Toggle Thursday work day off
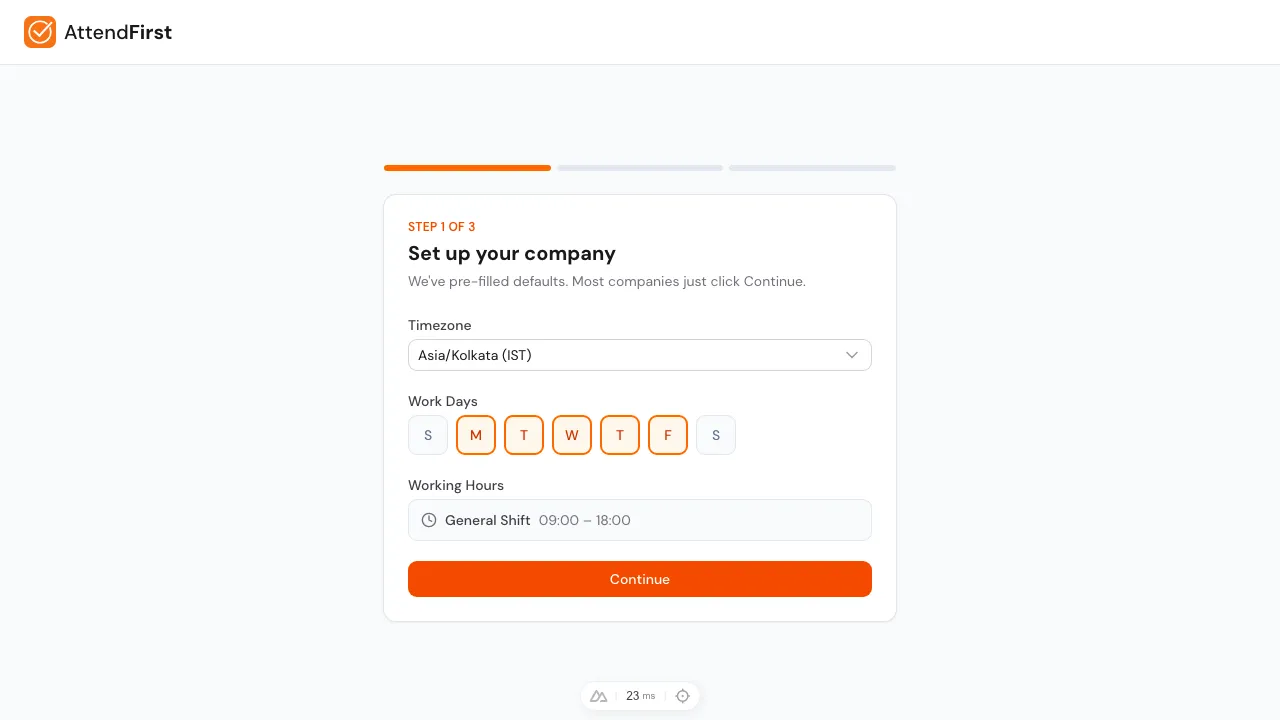This screenshot has height=720, width=1280. click(619, 435)
